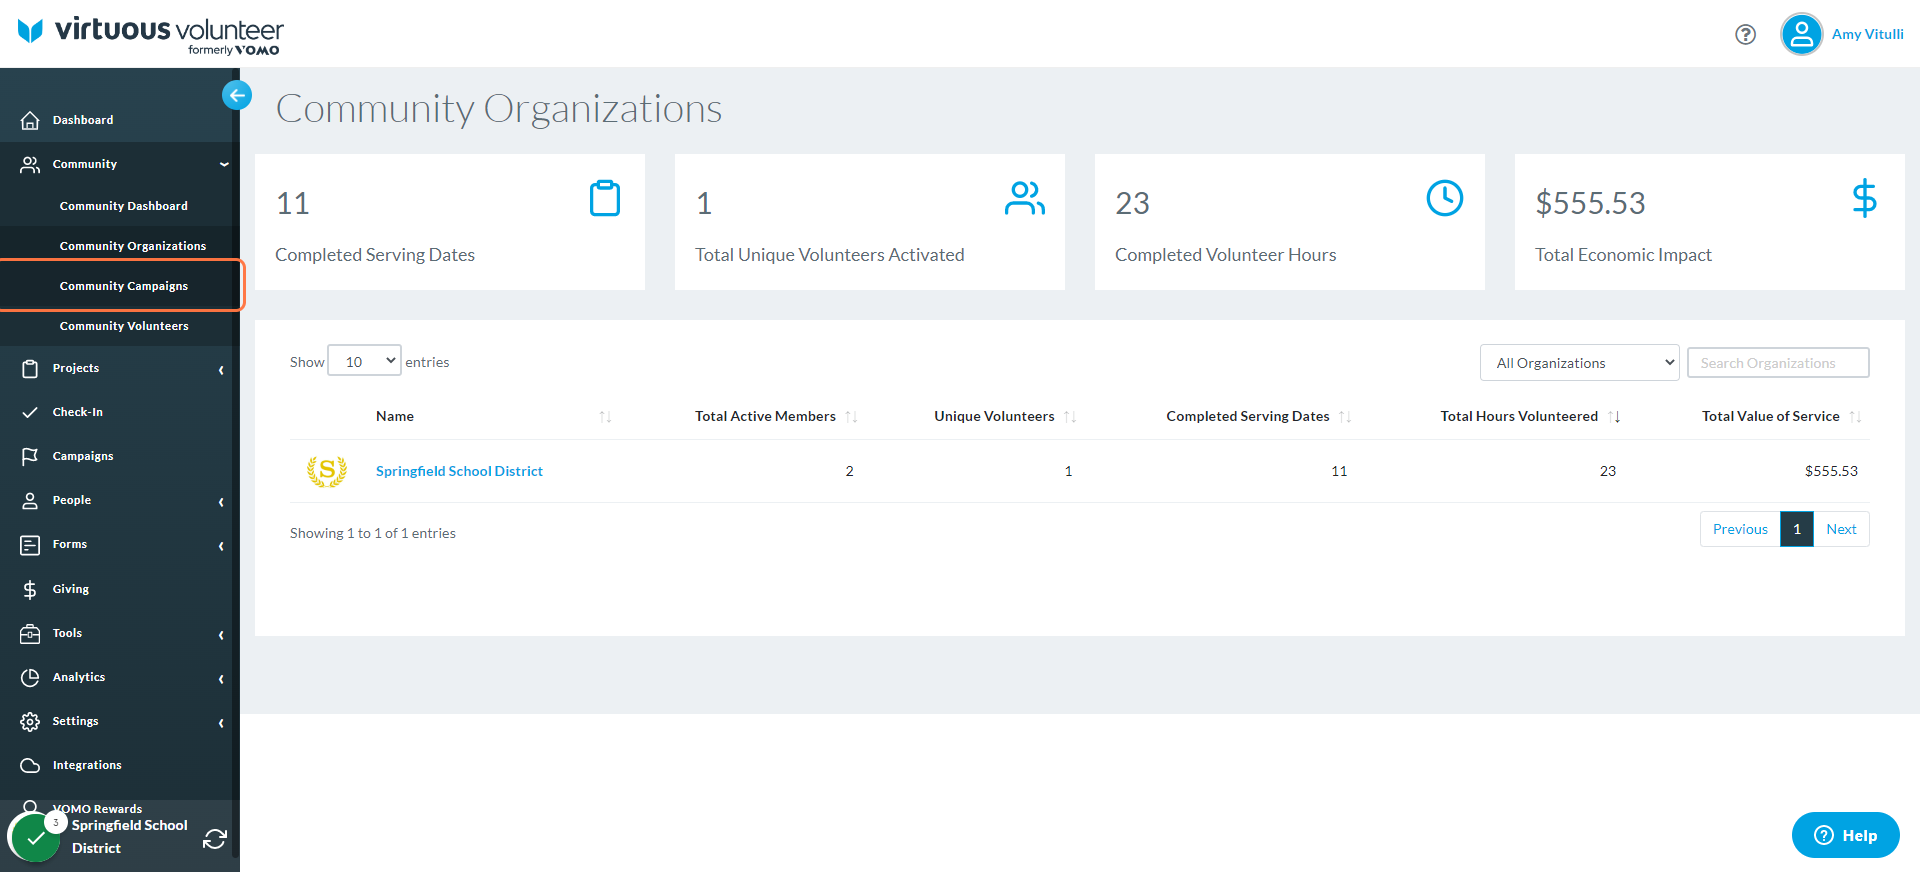Click the Forms document icon

click(x=30, y=545)
